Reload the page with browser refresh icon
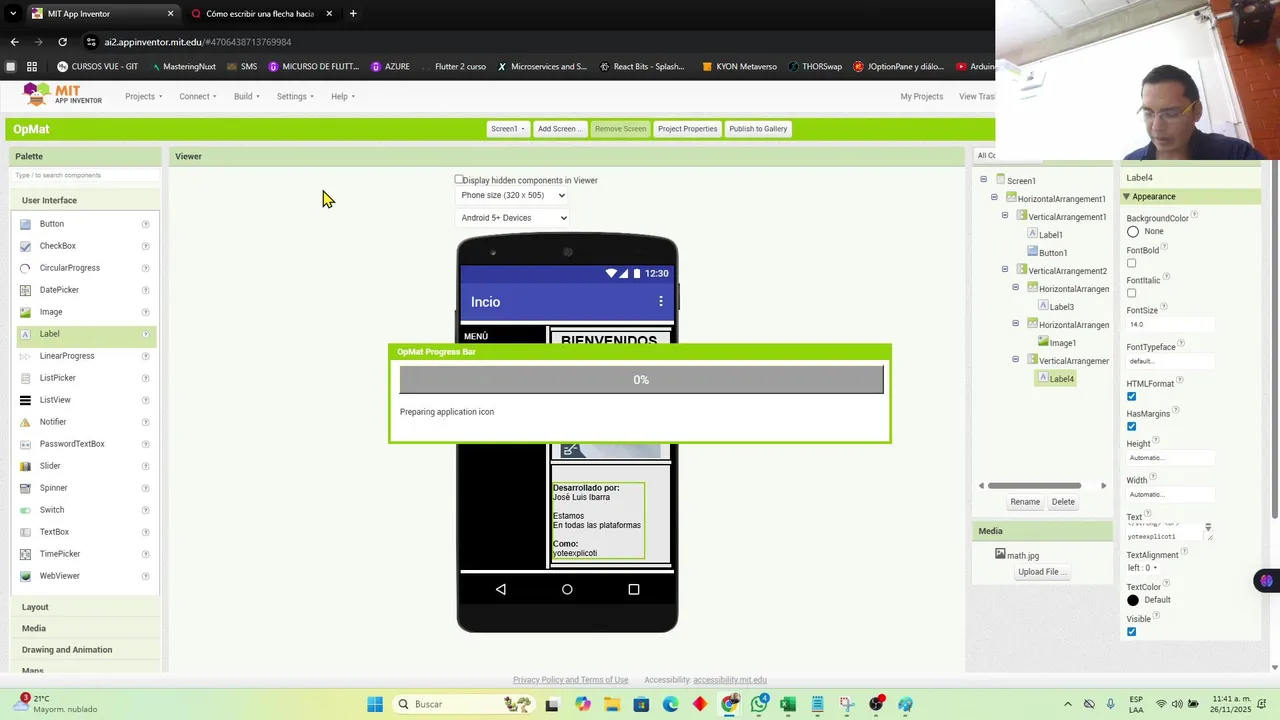 coord(62,42)
